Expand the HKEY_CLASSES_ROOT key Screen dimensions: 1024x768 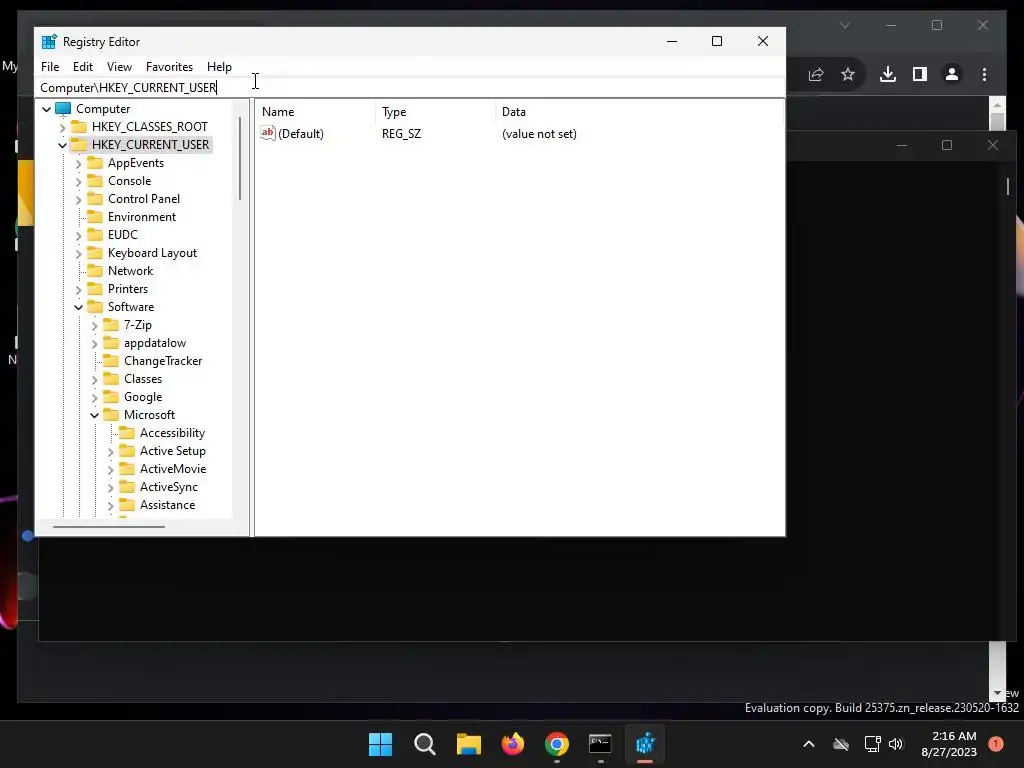point(63,127)
